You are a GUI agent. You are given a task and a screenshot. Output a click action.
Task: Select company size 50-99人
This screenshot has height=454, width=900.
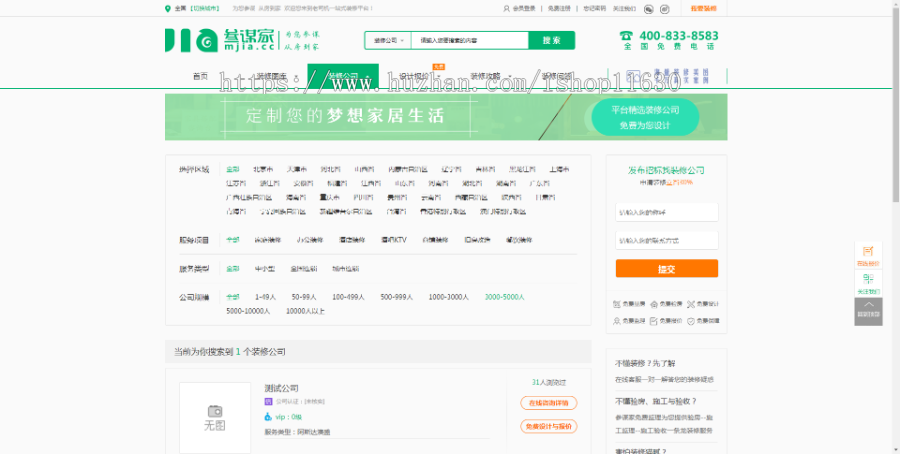pyautogui.click(x=304, y=297)
